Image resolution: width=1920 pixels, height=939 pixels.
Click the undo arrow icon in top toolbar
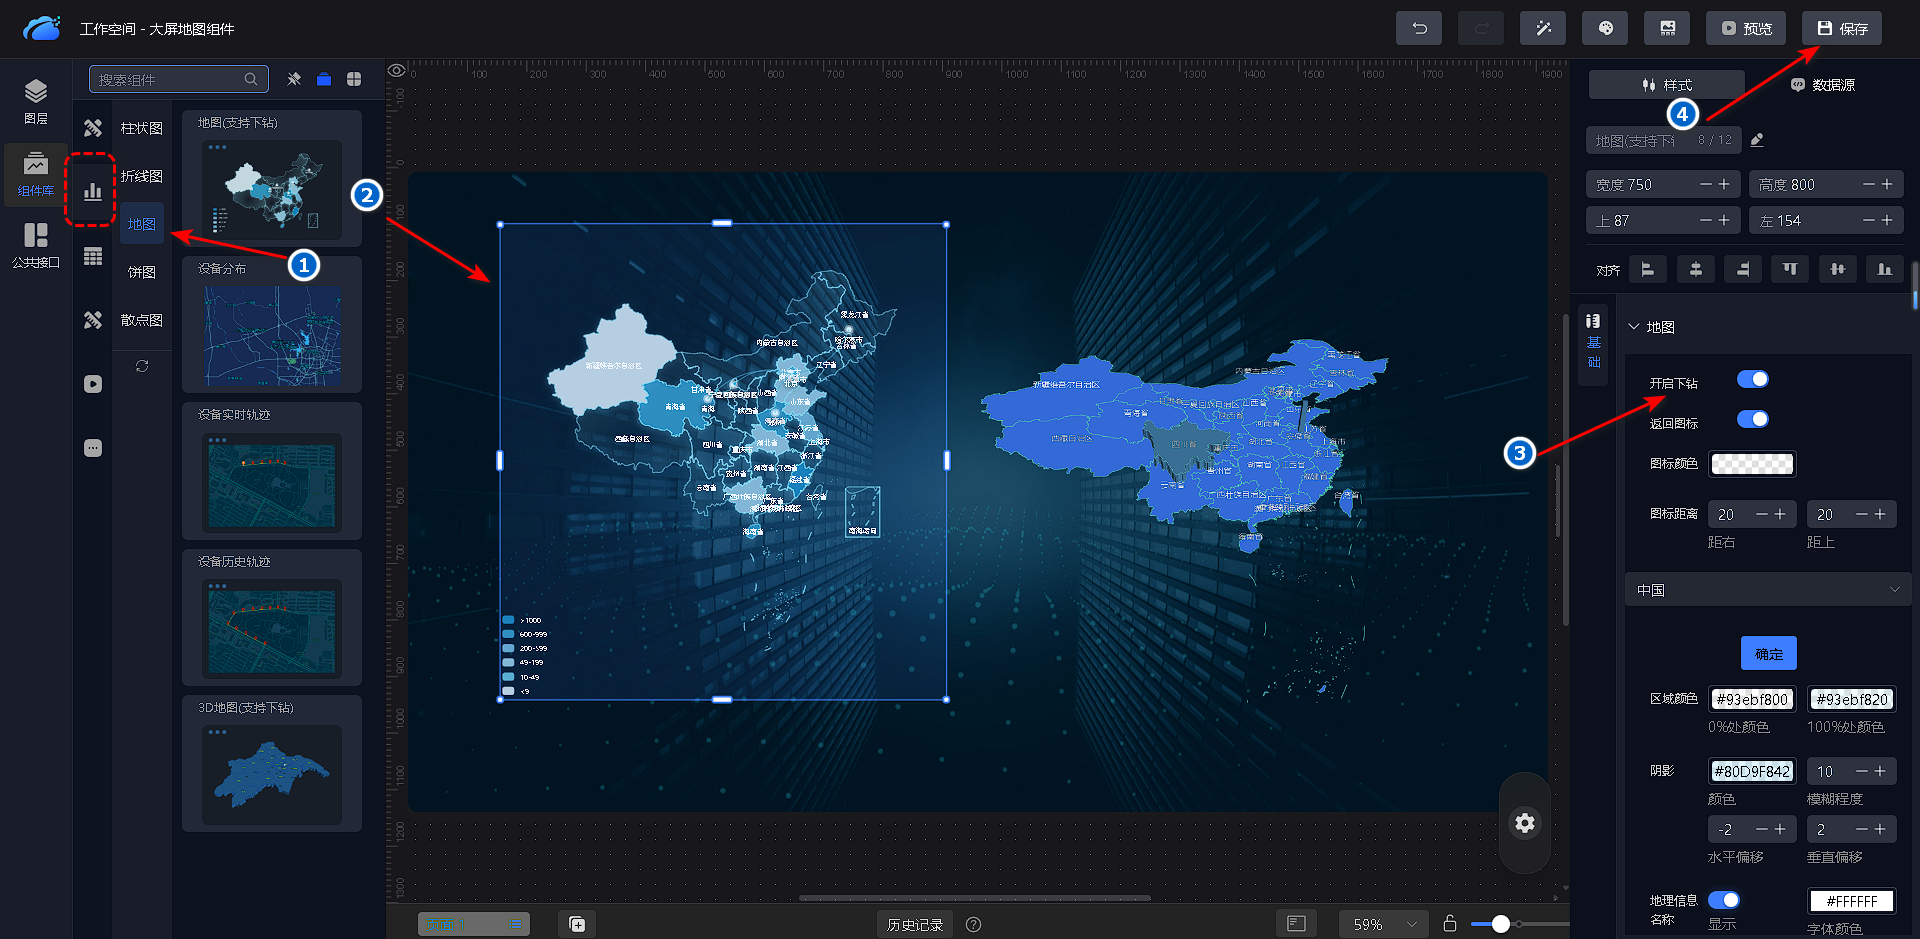point(1418,29)
